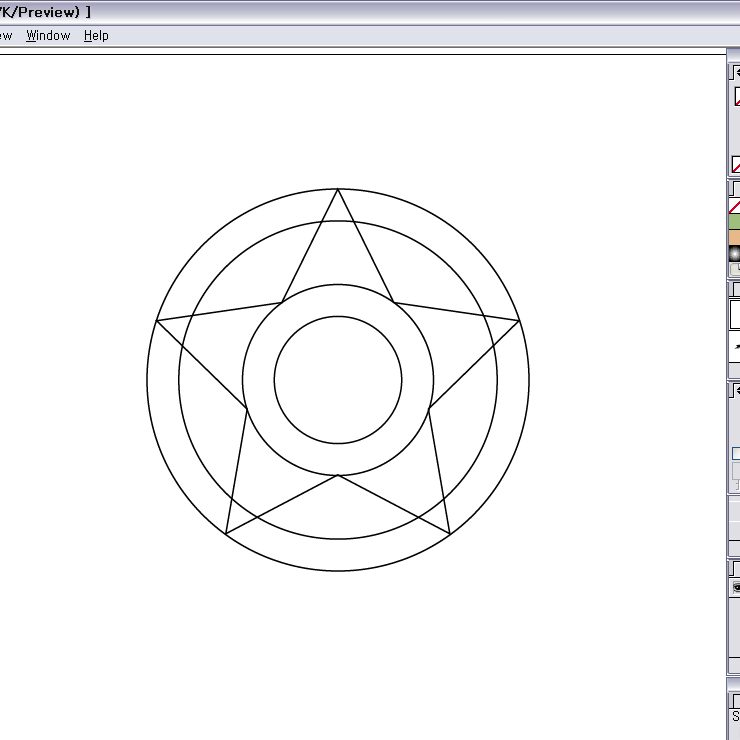The image size is (740, 740).
Task: Select the white brush preview box
Action: tap(735, 314)
